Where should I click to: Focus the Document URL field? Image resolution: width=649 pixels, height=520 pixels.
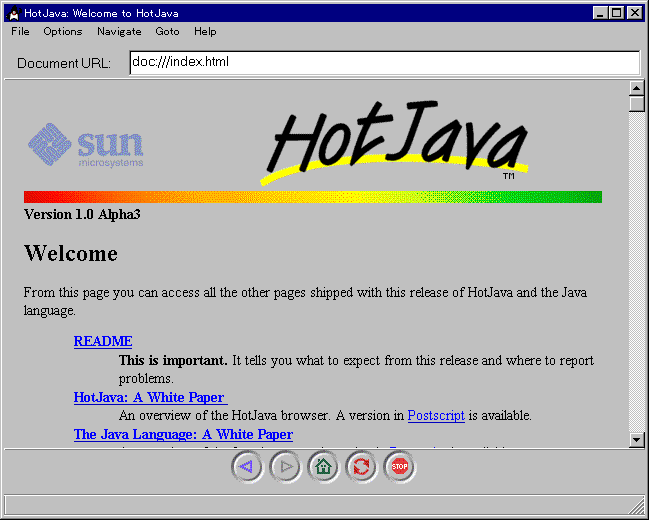point(385,63)
